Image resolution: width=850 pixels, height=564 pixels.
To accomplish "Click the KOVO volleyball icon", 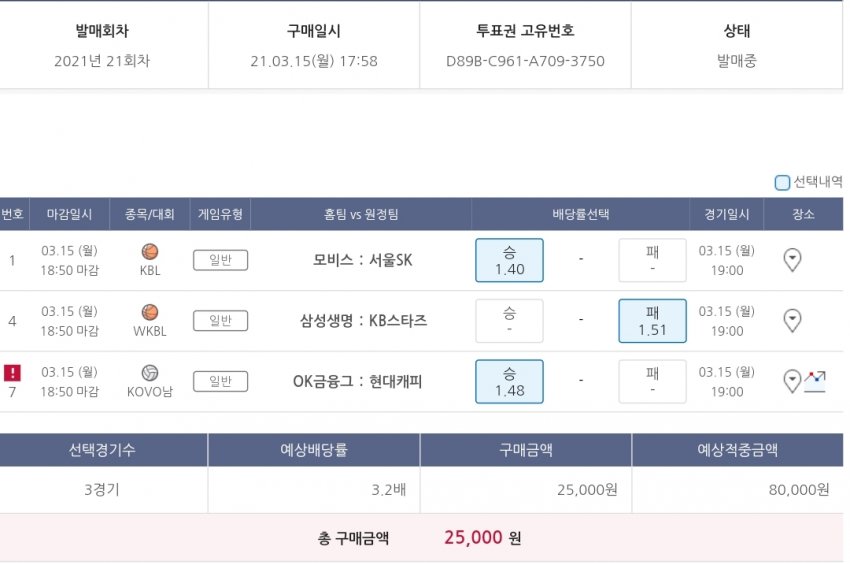I will point(150,372).
